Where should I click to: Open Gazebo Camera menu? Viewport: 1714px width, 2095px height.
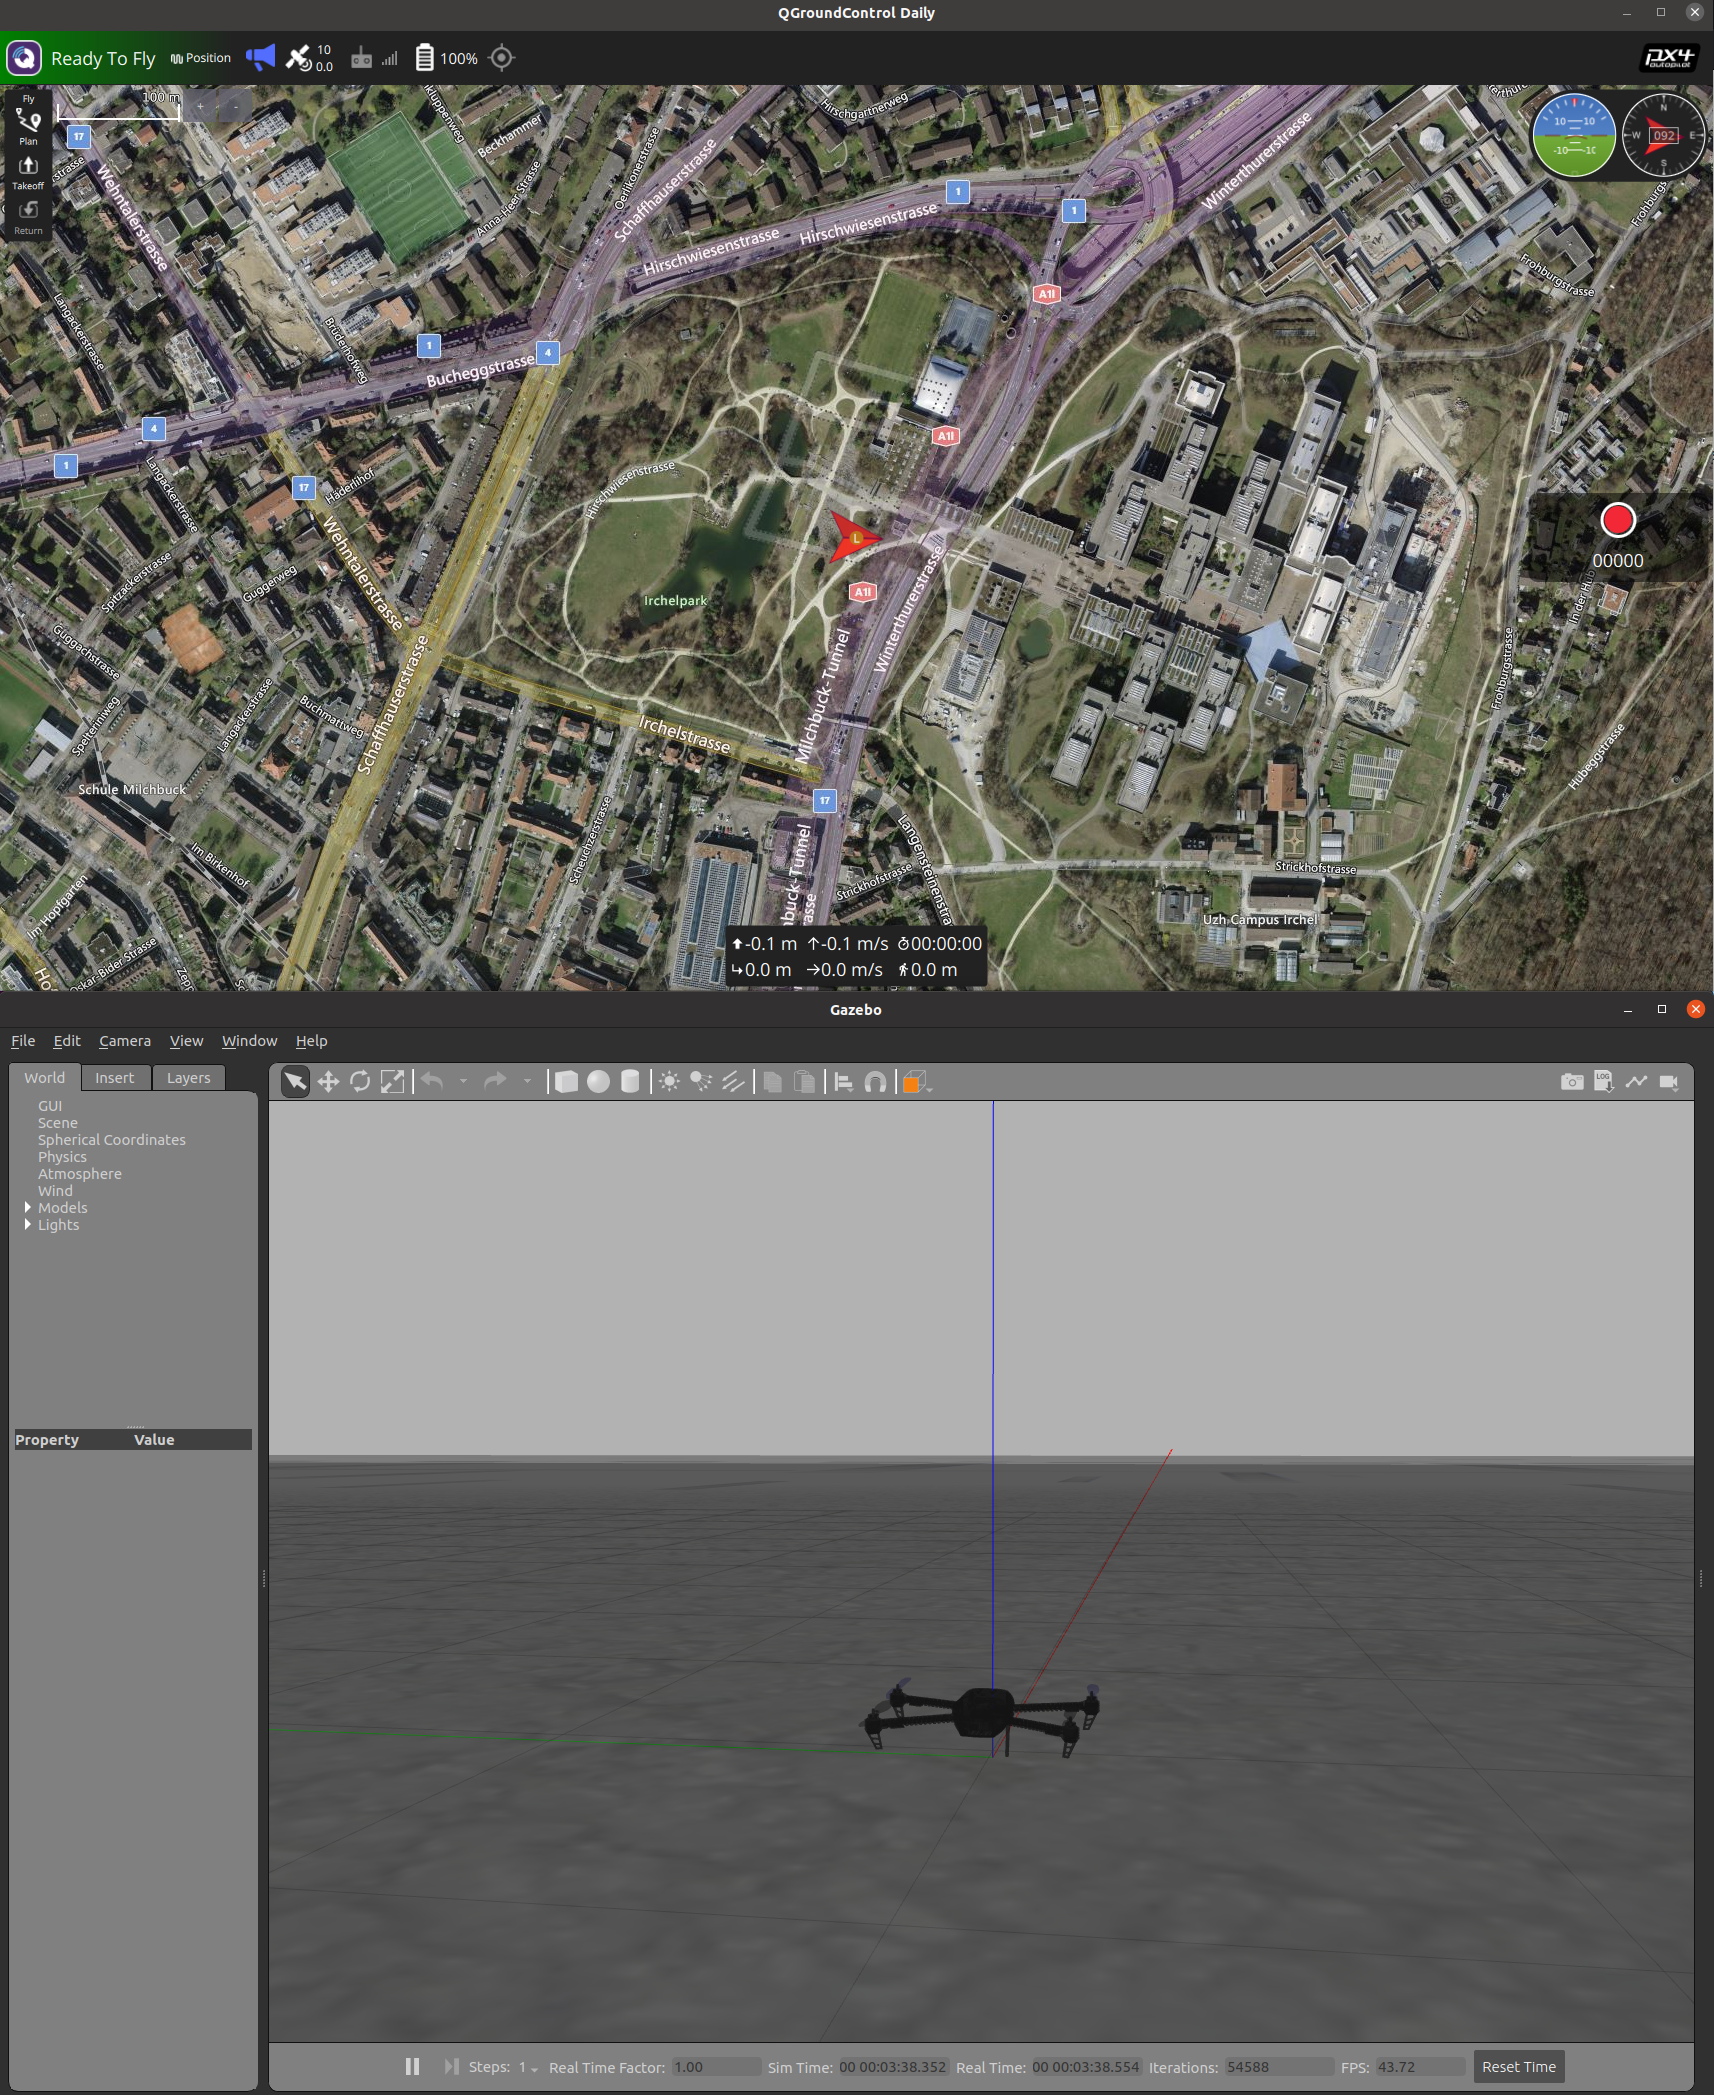pyautogui.click(x=125, y=1040)
